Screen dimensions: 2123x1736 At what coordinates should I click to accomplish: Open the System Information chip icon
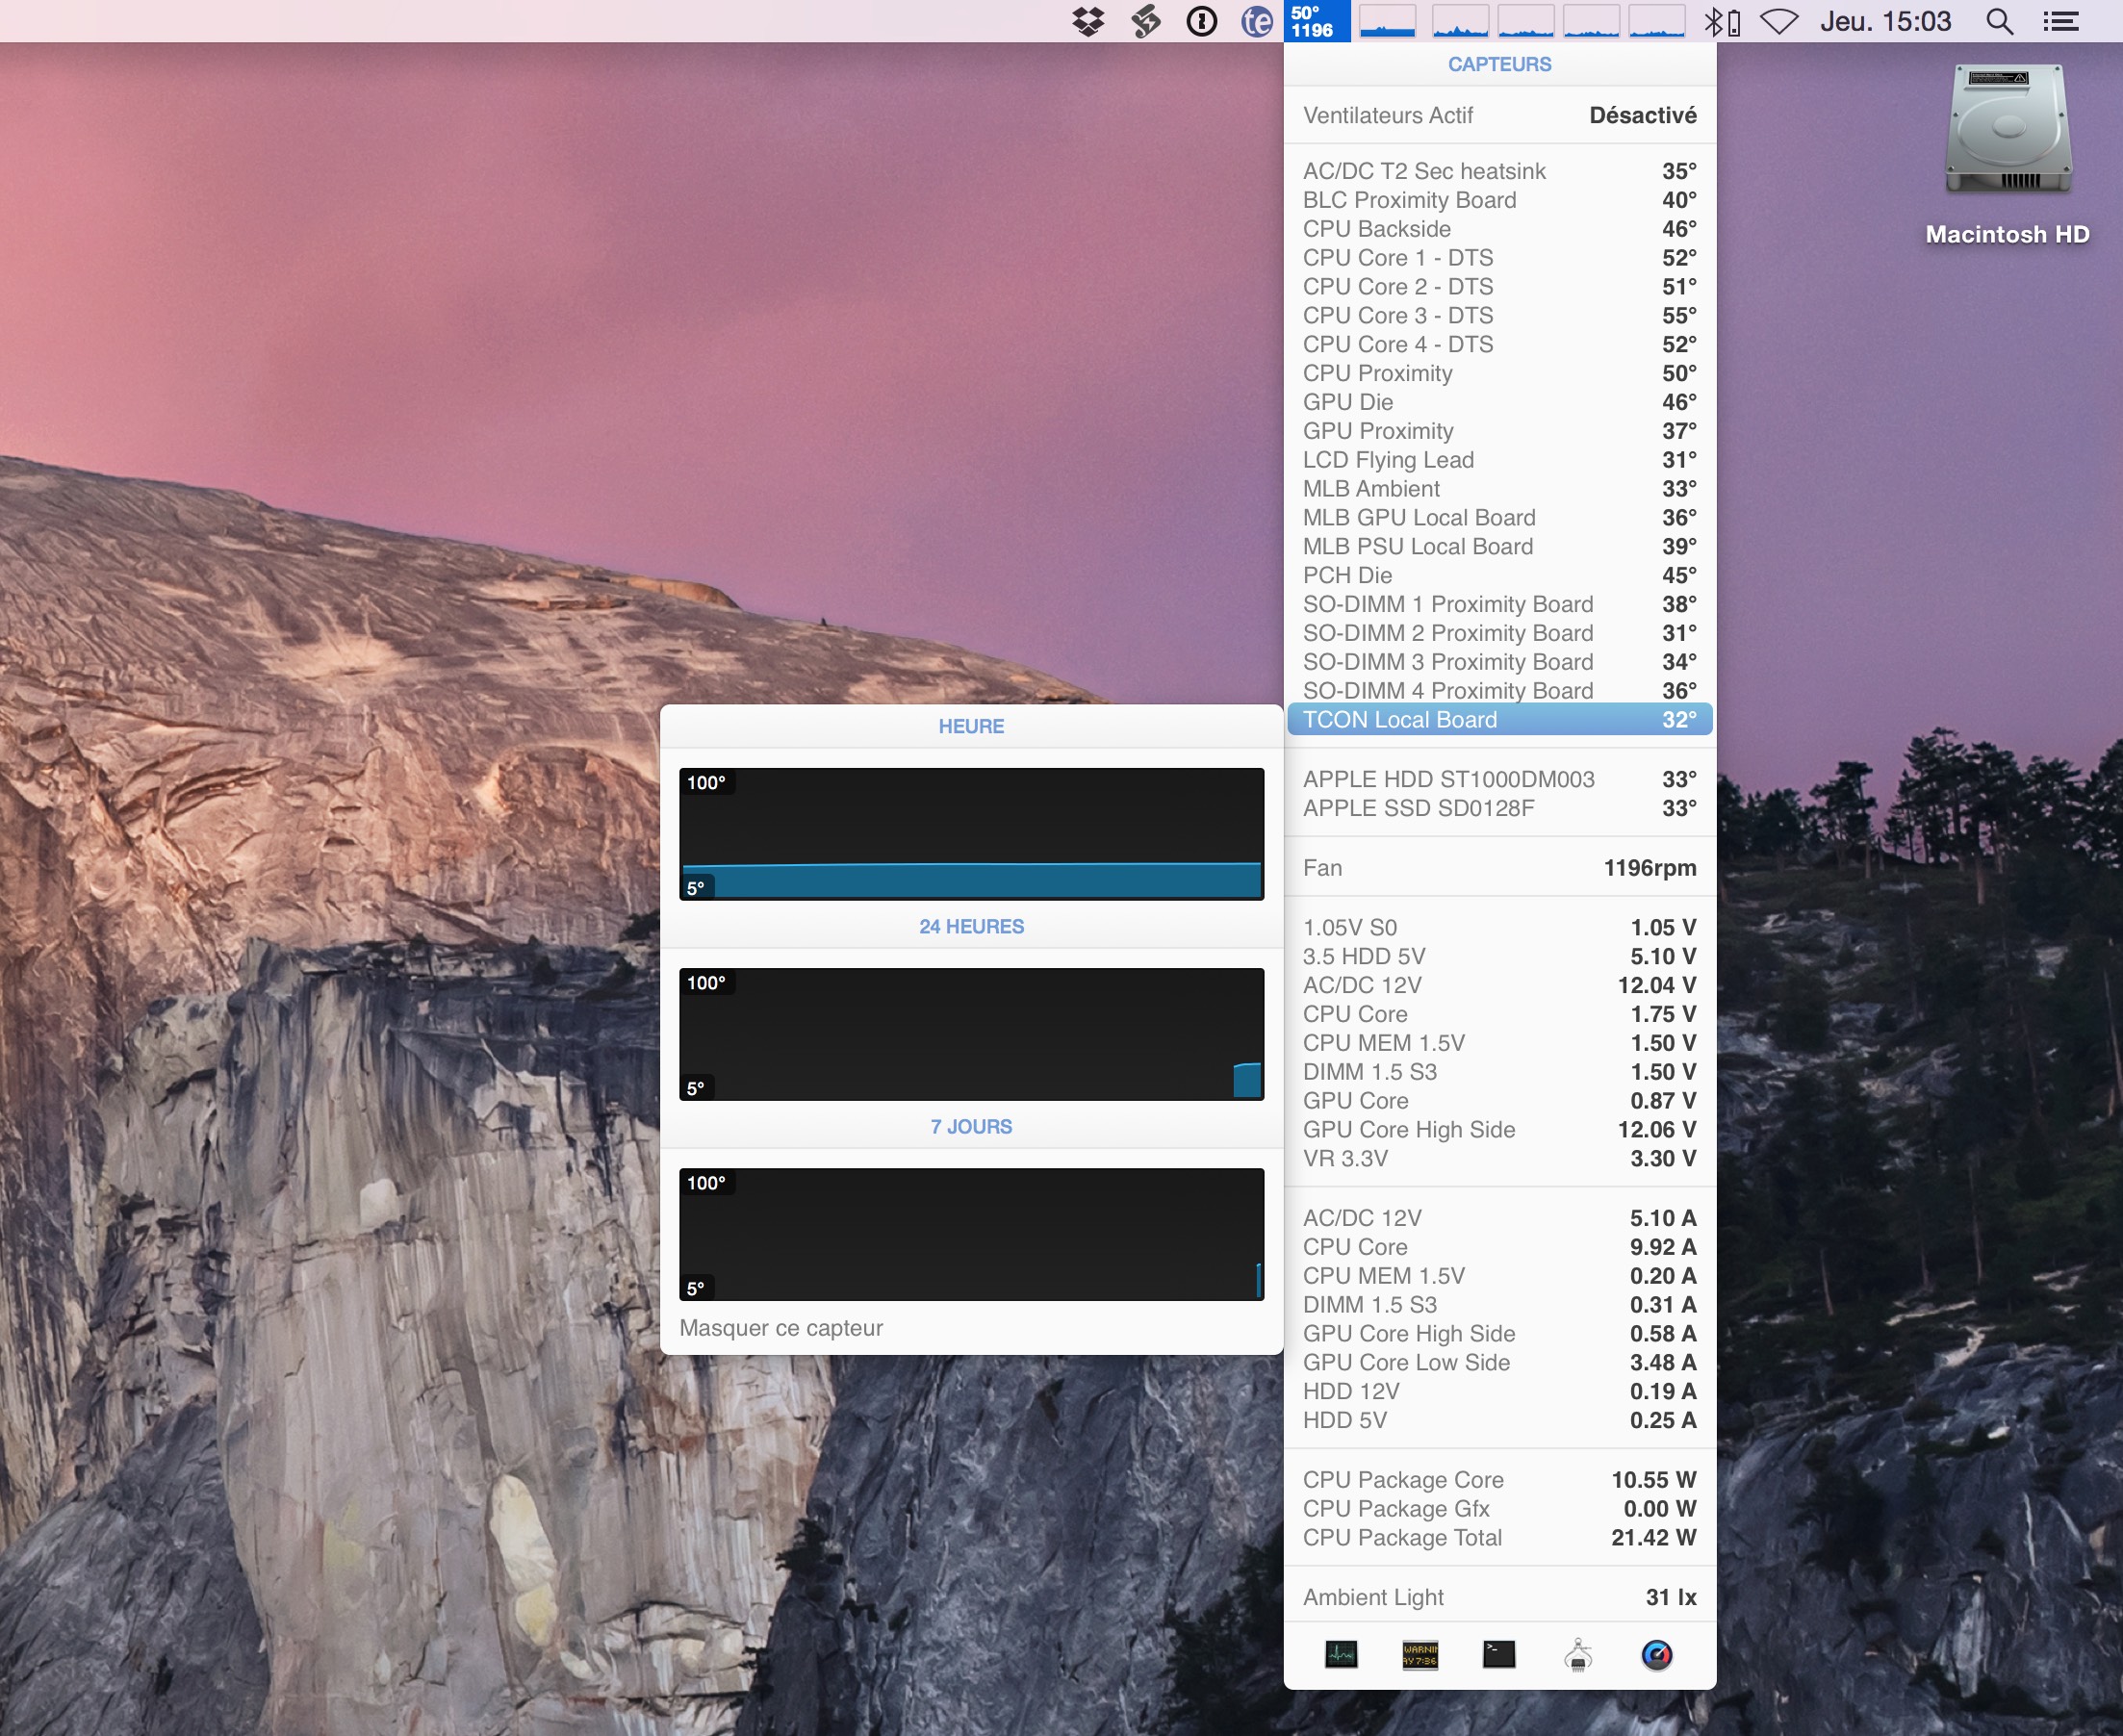[1577, 1655]
